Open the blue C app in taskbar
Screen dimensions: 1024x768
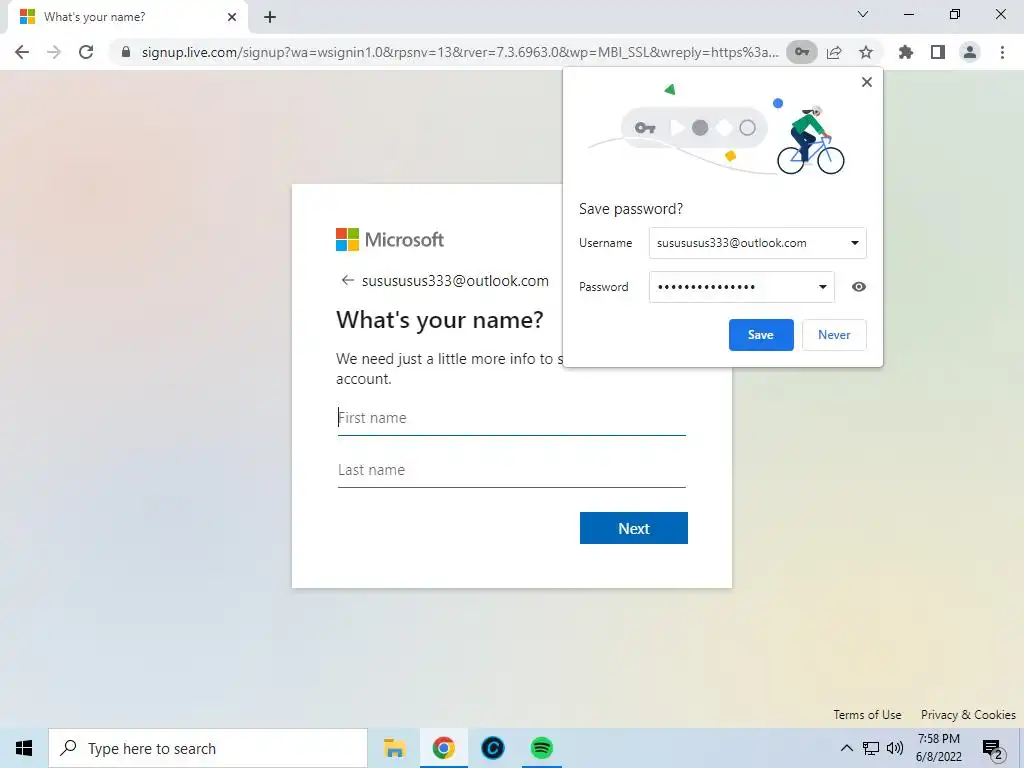coord(492,748)
